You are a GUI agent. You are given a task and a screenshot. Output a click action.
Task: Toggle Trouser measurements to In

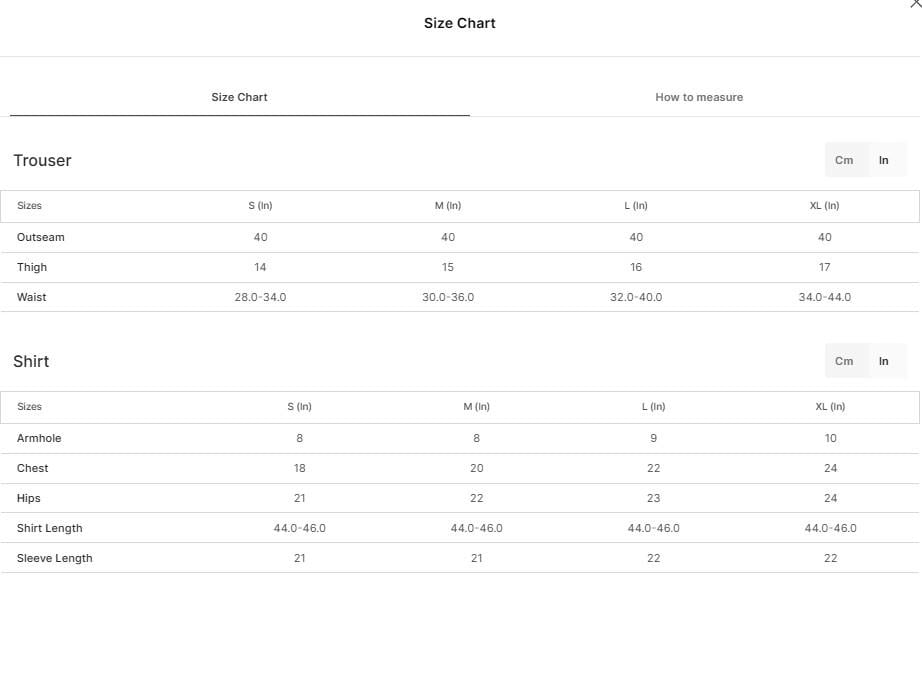[883, 160]
